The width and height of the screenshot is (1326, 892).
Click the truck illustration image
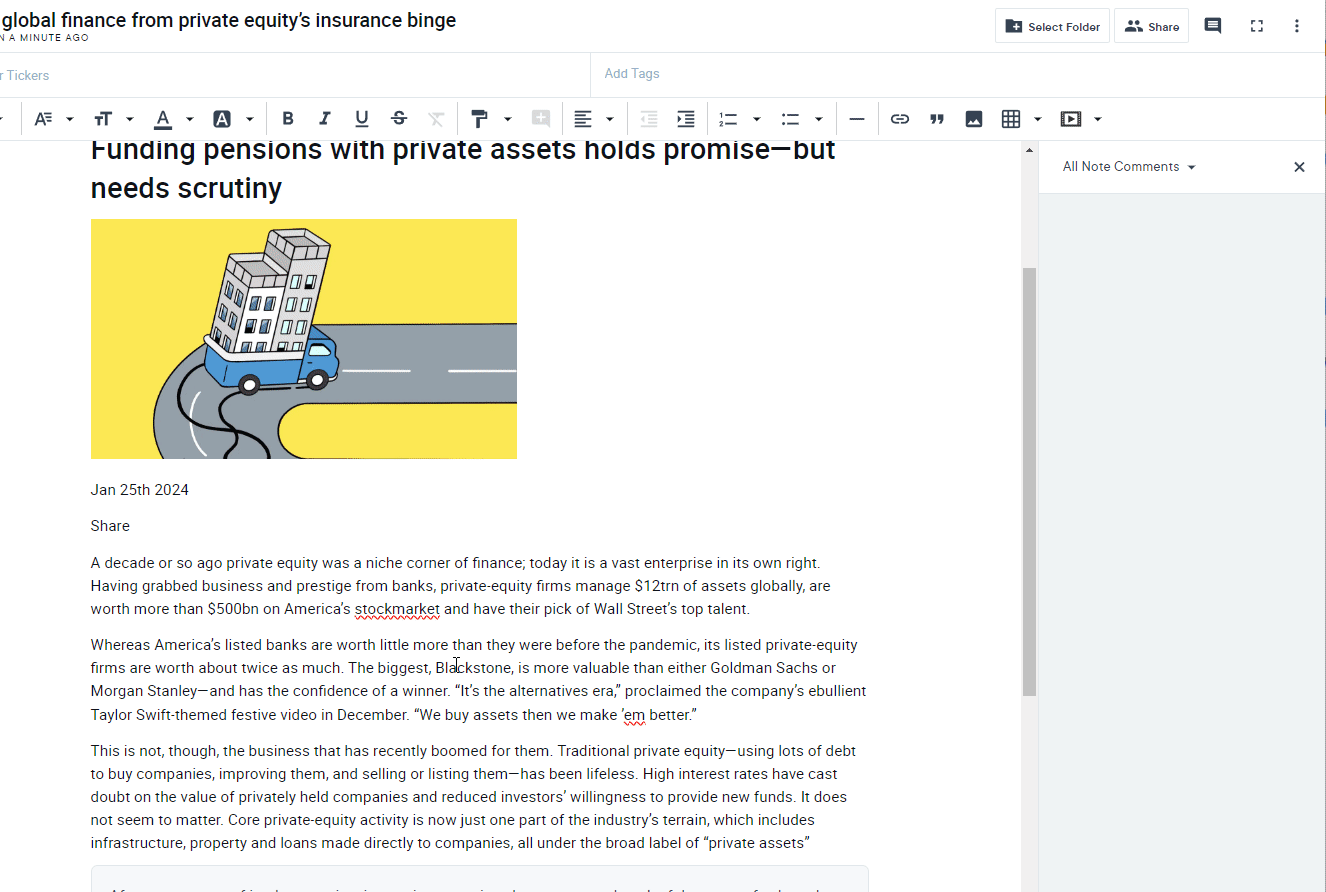(x=304, y=339)
